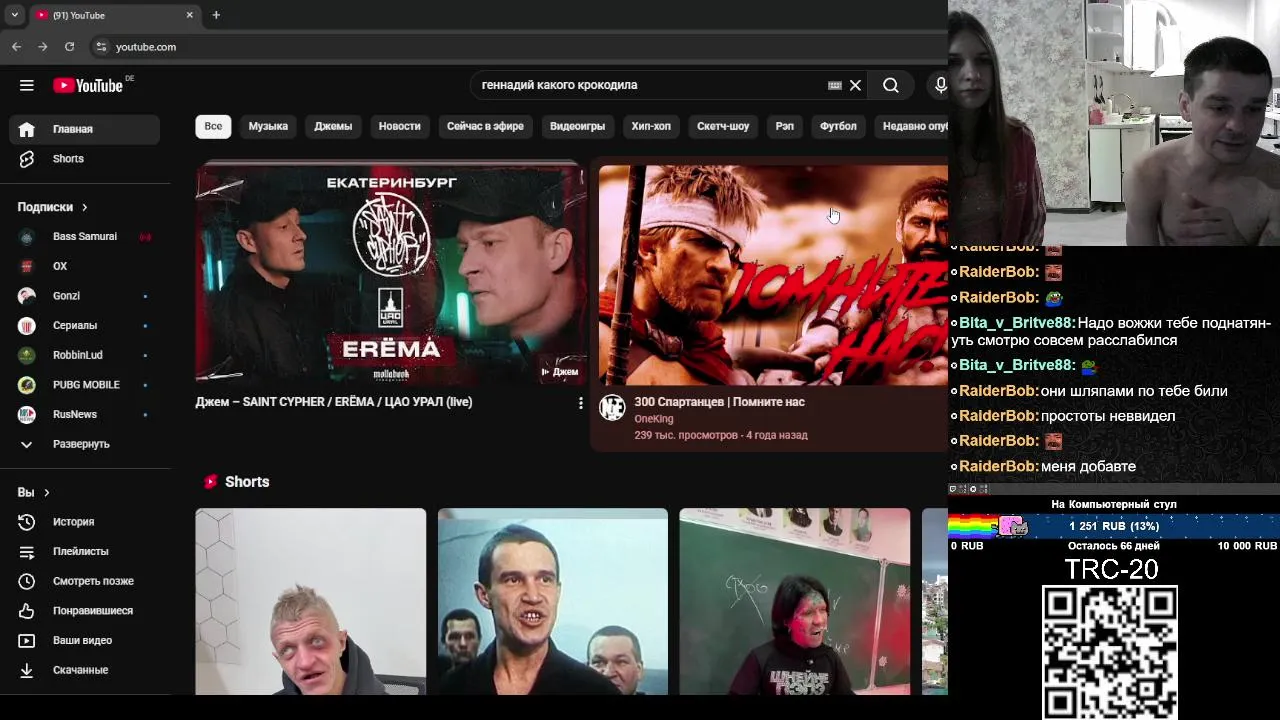Start voice search with the microphone icon
1280x720 pixels.
click(940, 85)
